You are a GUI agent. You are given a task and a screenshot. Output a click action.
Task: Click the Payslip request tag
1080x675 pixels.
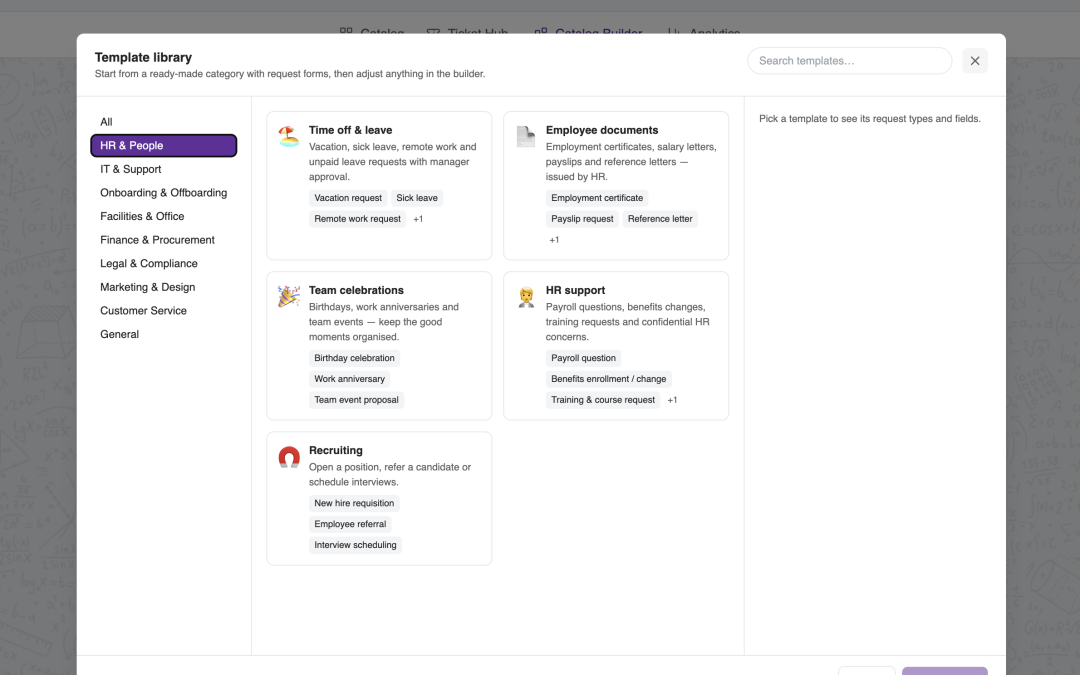(x=582, y=219)
